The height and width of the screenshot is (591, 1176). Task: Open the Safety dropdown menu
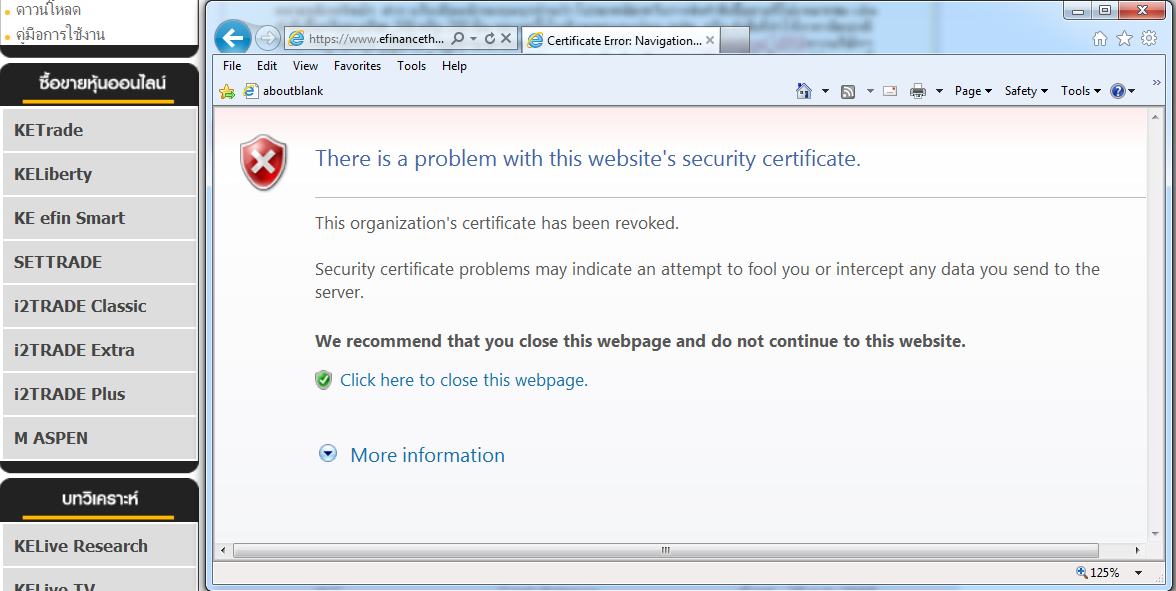(1026, 91)
